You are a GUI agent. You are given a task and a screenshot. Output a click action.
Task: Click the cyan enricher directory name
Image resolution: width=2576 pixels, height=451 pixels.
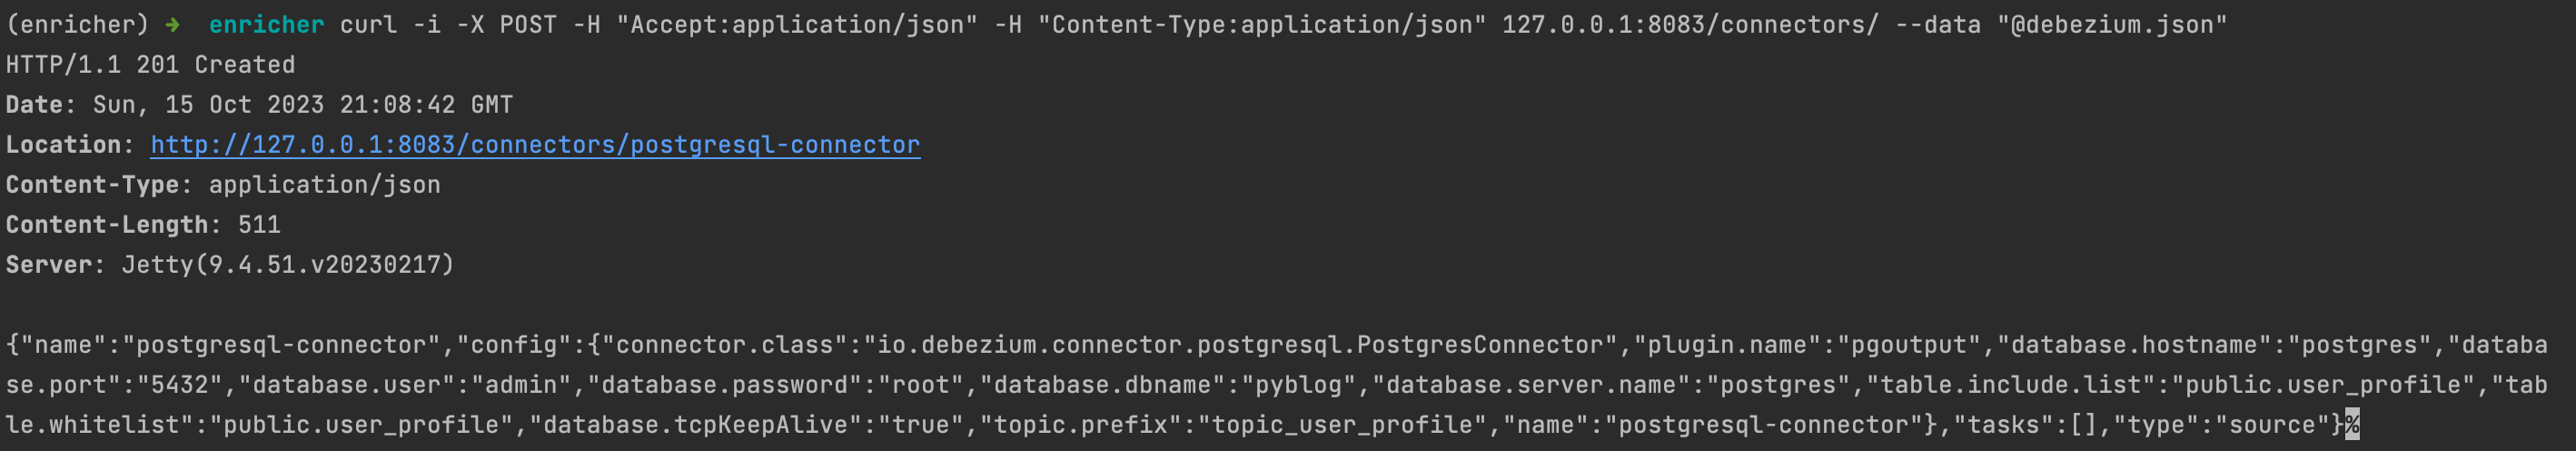[266, 25]
